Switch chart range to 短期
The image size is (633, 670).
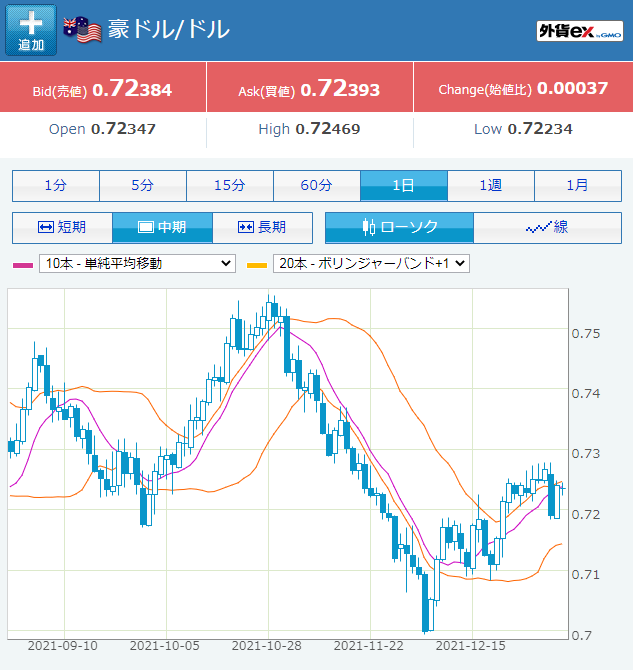tap(62, 227)
